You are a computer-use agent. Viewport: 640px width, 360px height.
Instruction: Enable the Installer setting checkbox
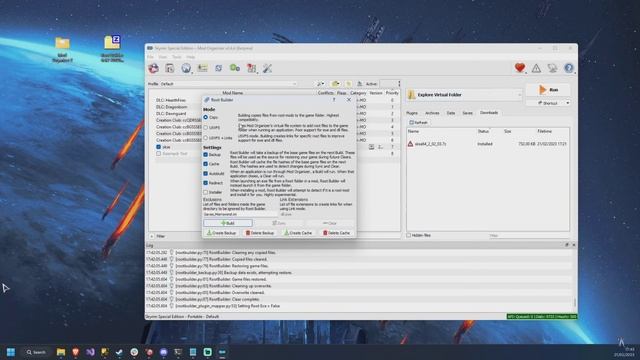point(206,192)
